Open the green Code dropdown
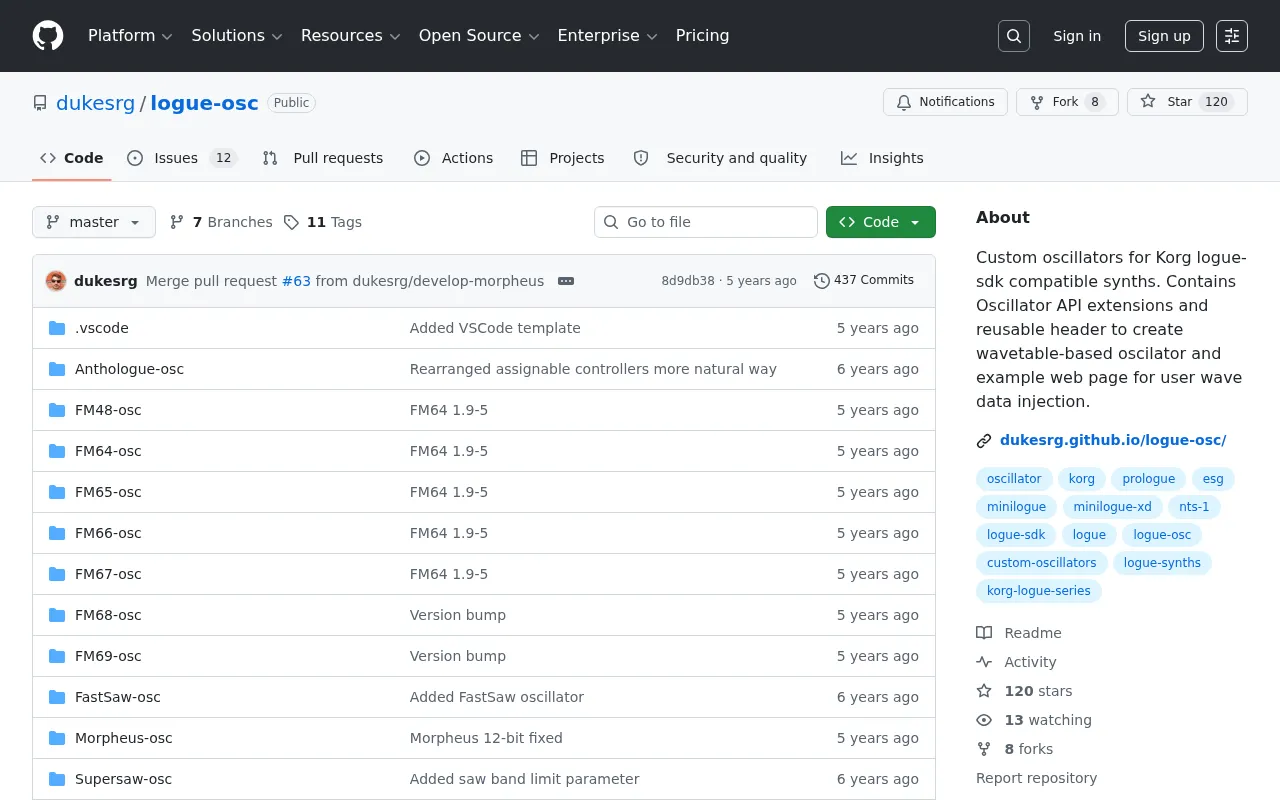The width and height of the screenshot is (1280, 800). [x=881, y=222]
